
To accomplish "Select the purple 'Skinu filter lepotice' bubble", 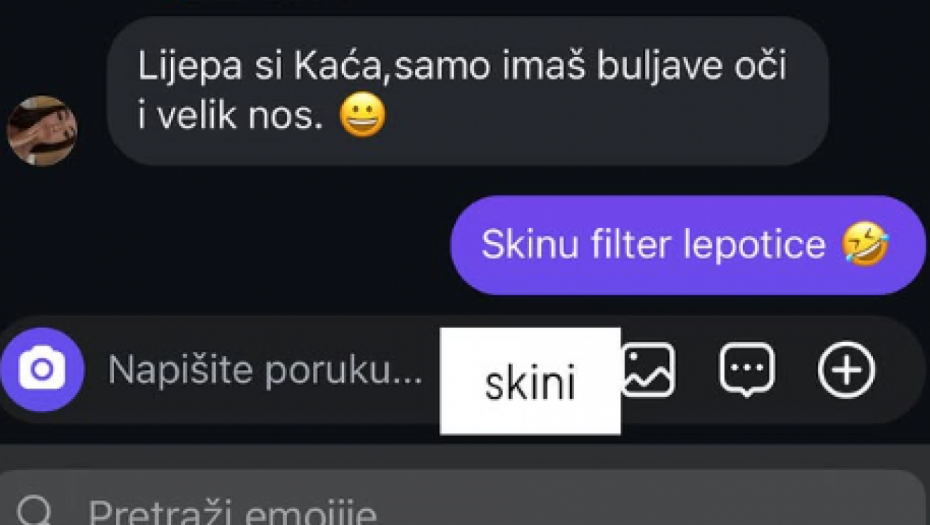I will (688, 245).
